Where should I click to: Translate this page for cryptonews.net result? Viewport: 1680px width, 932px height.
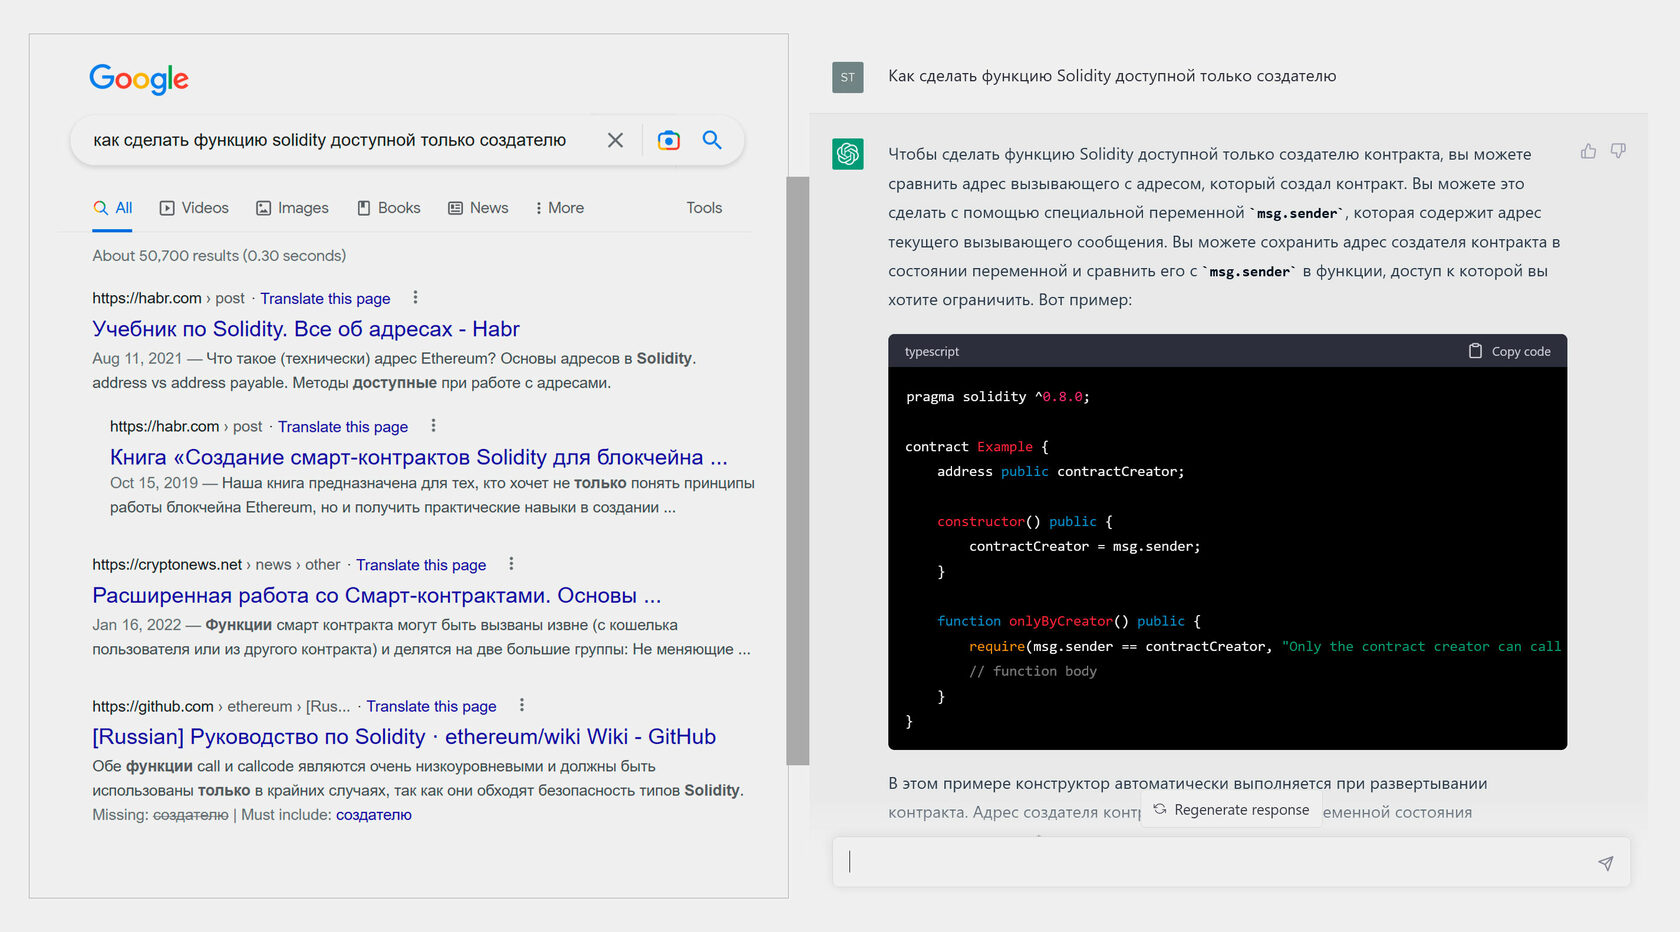421,565
